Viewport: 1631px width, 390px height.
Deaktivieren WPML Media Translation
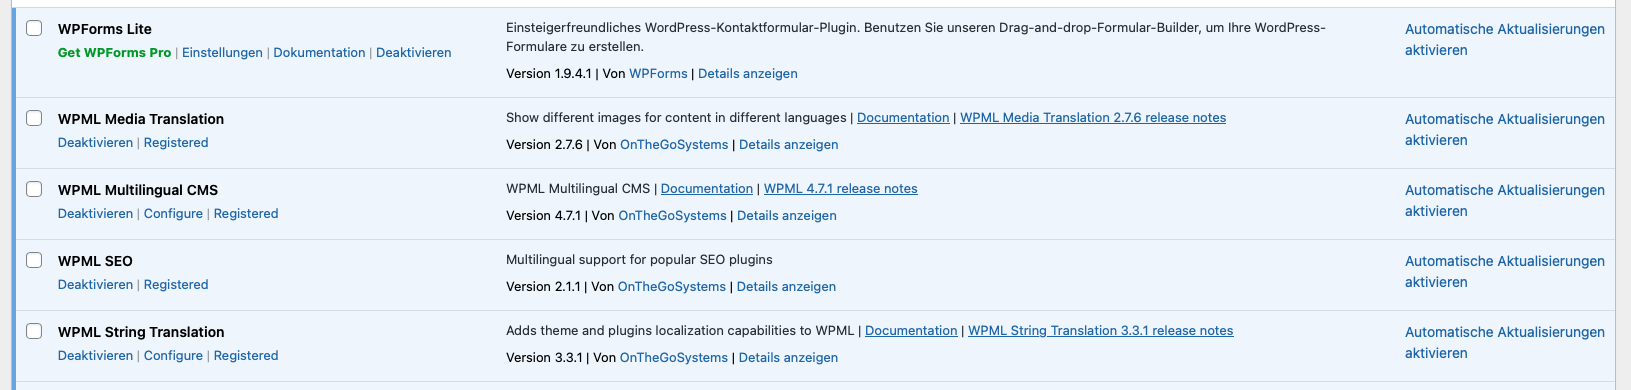click(95, 142)
